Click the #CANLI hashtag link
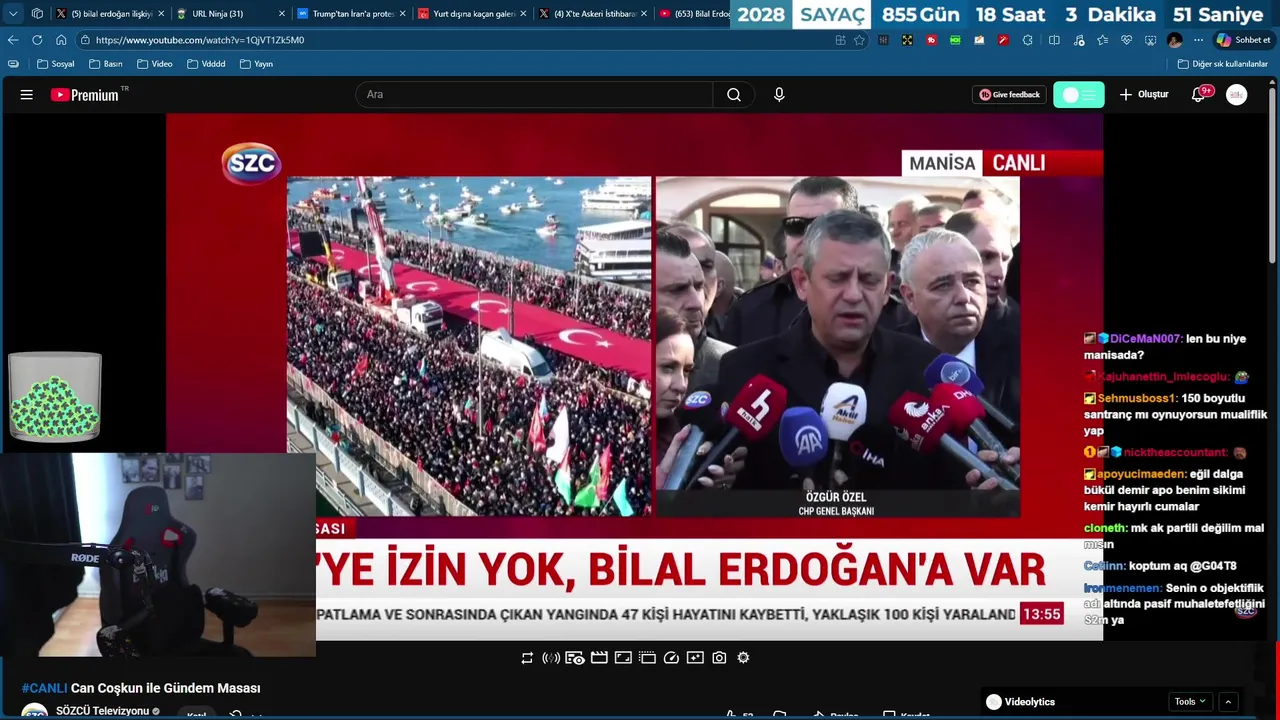This screenshot has height=720, width=1280. 44,688
